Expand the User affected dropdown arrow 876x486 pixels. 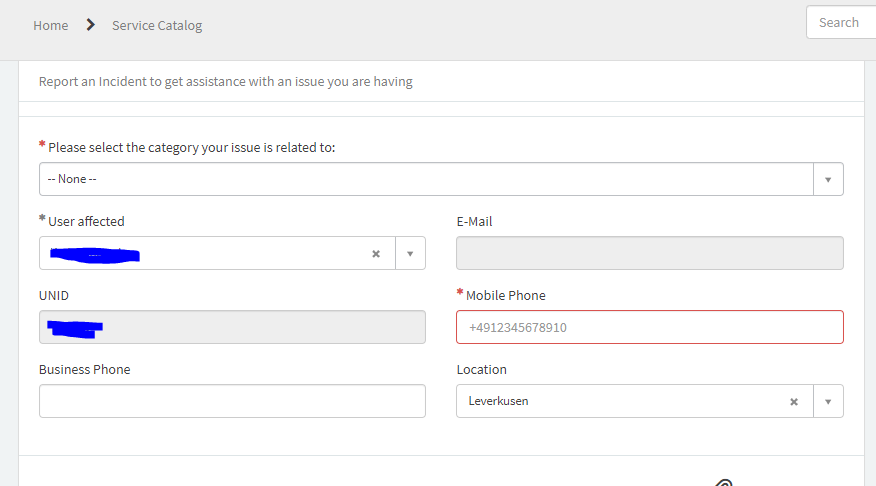coord(410,254)
